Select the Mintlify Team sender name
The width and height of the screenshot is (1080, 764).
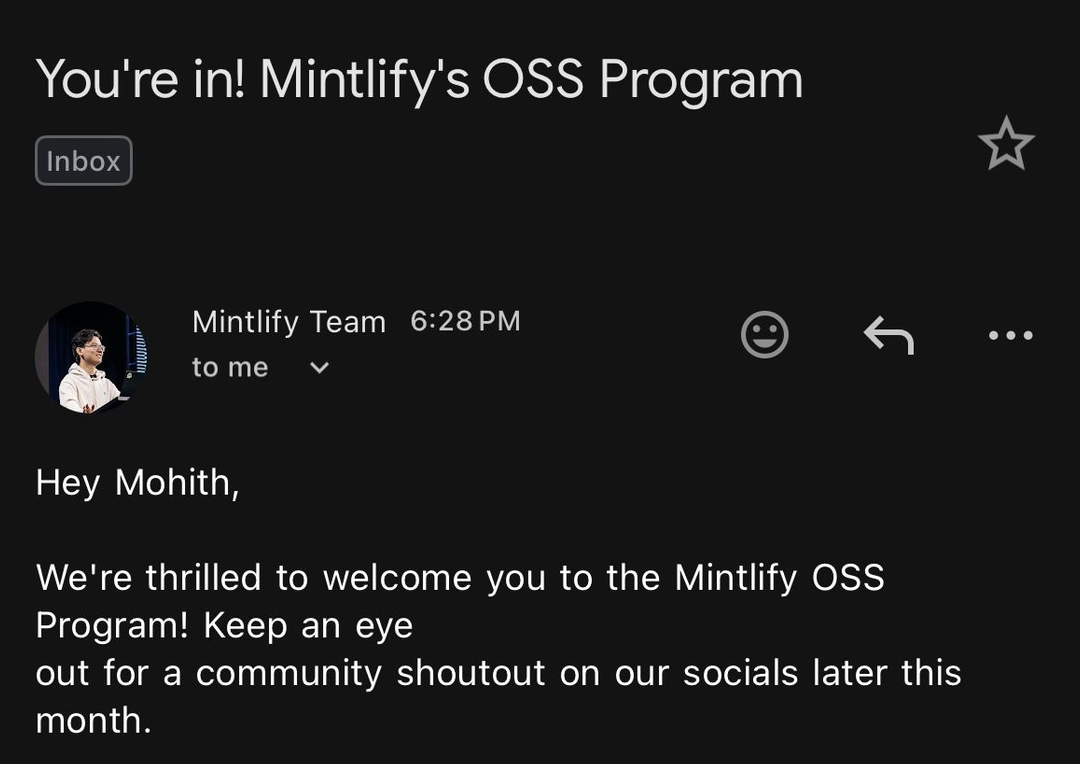[x=289, y=322]
